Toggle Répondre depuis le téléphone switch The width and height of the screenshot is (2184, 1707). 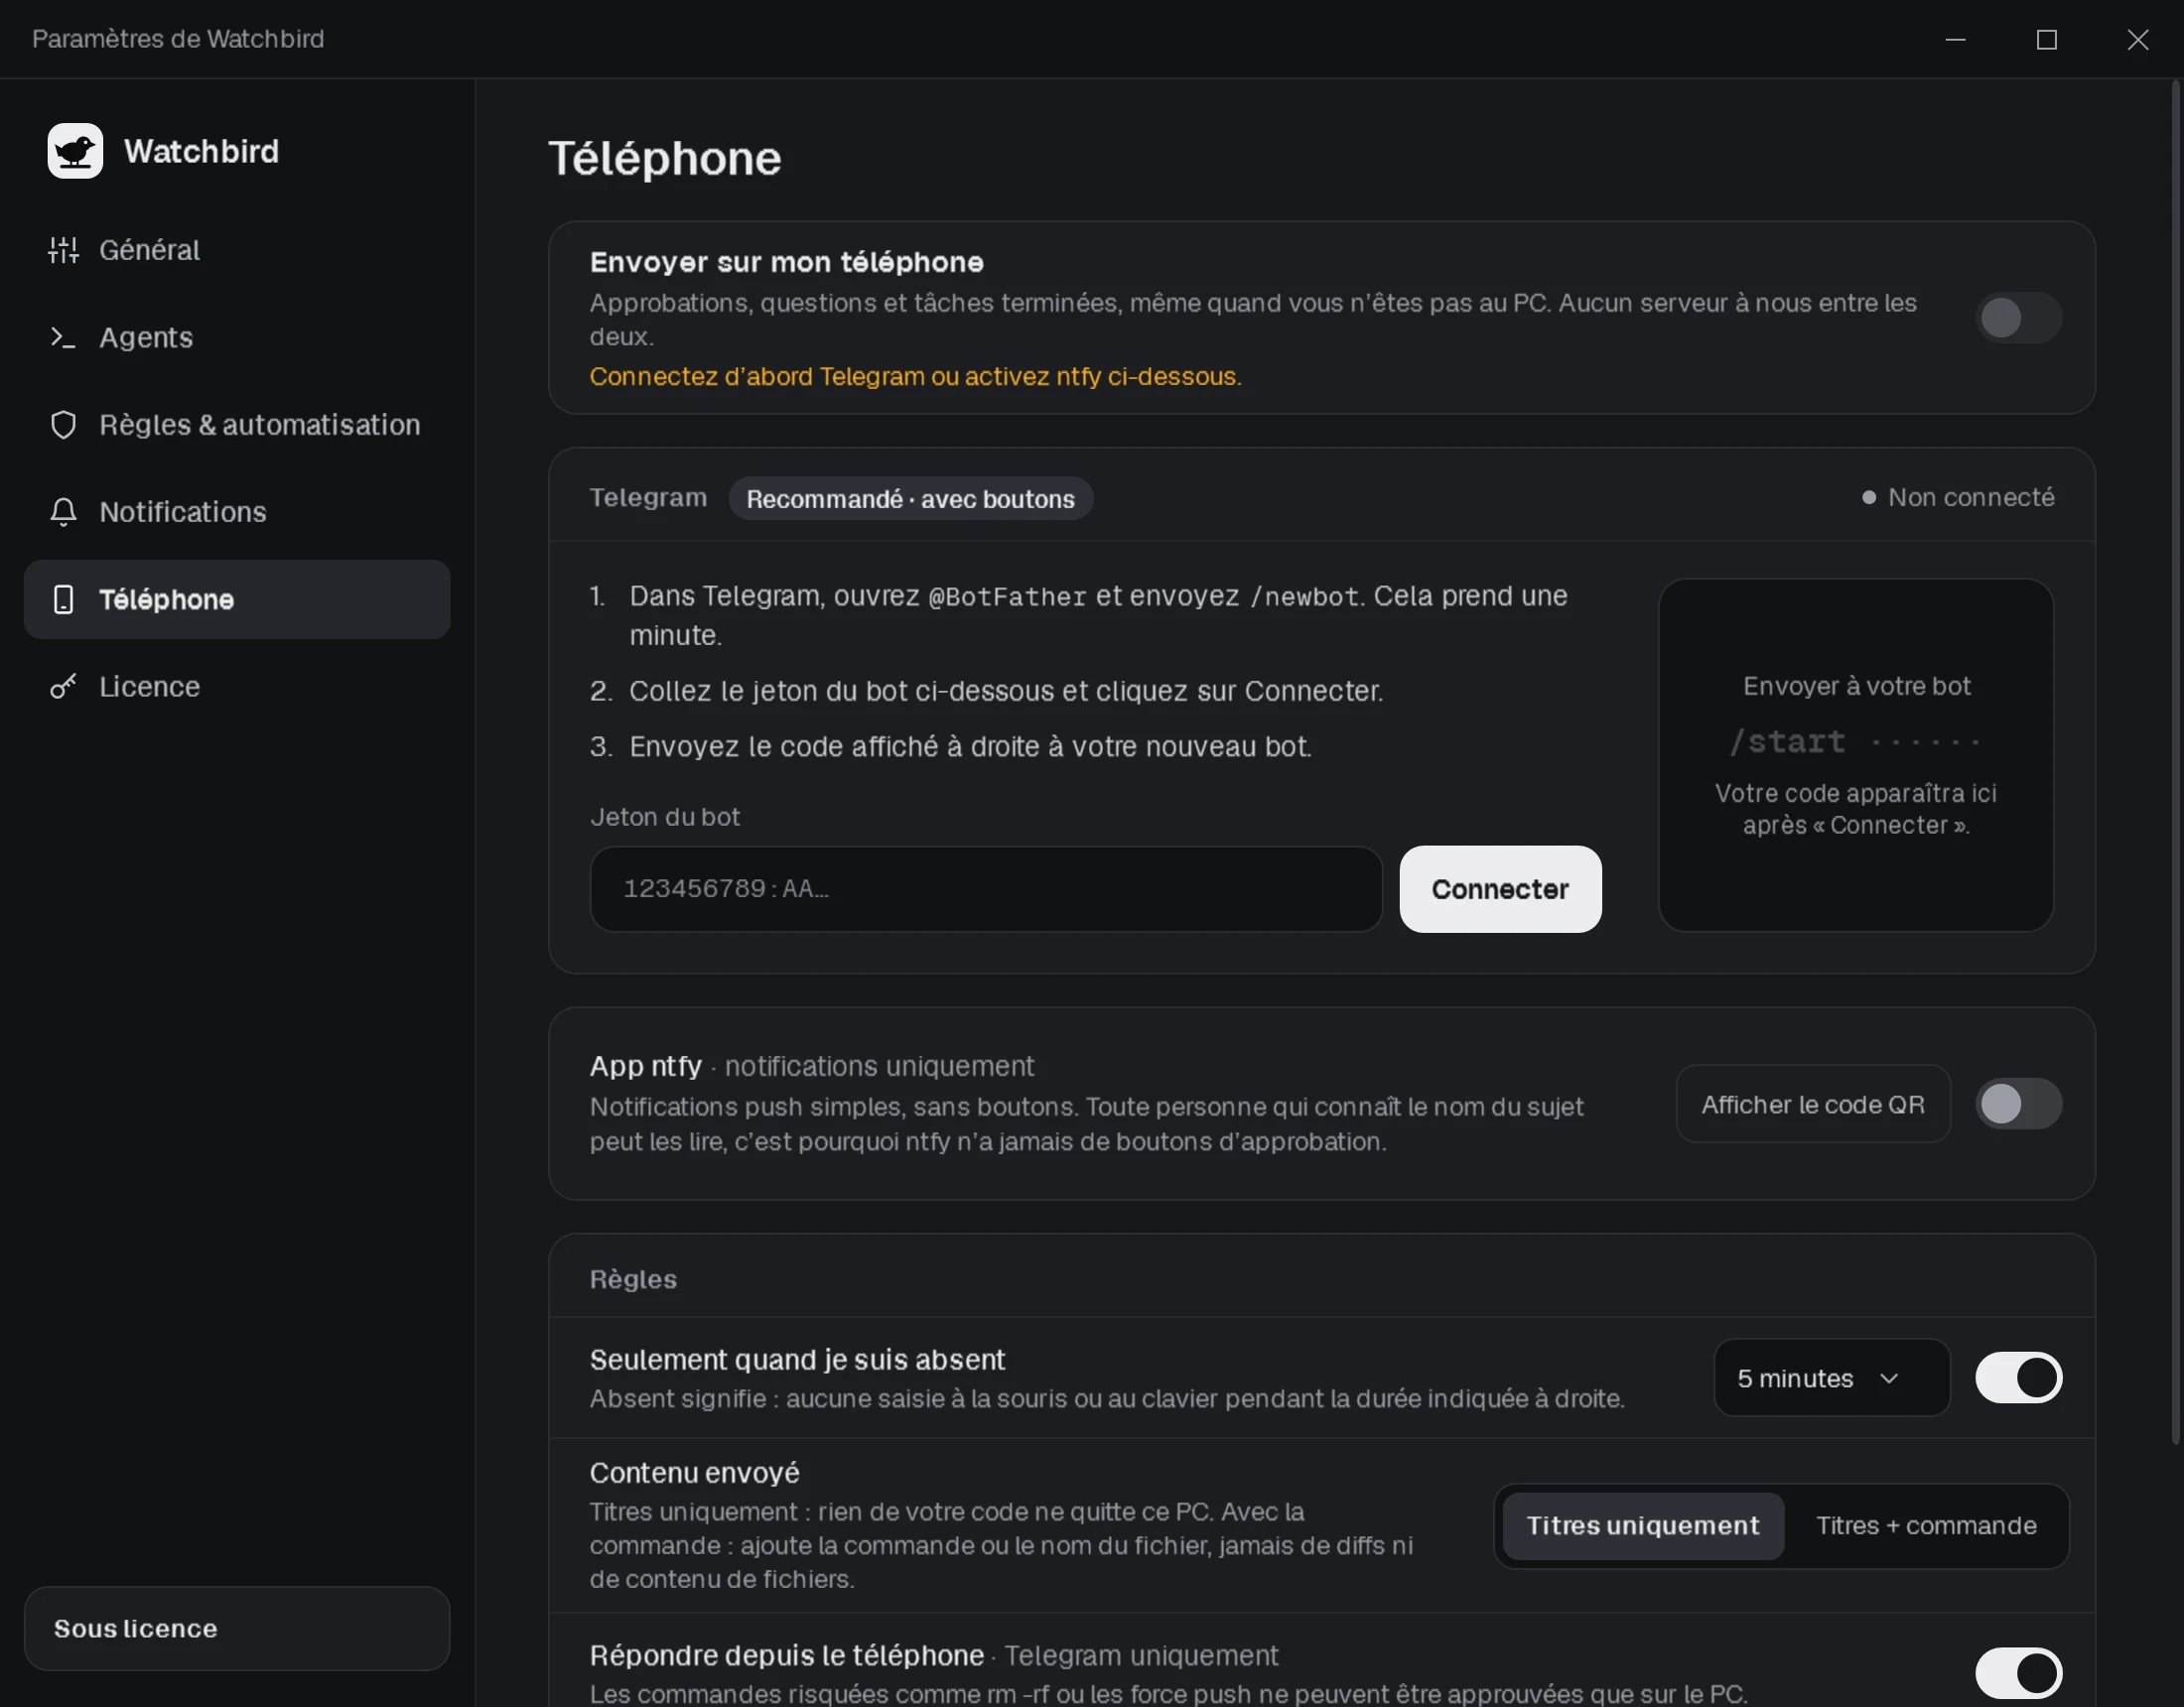(2018, 1672)
